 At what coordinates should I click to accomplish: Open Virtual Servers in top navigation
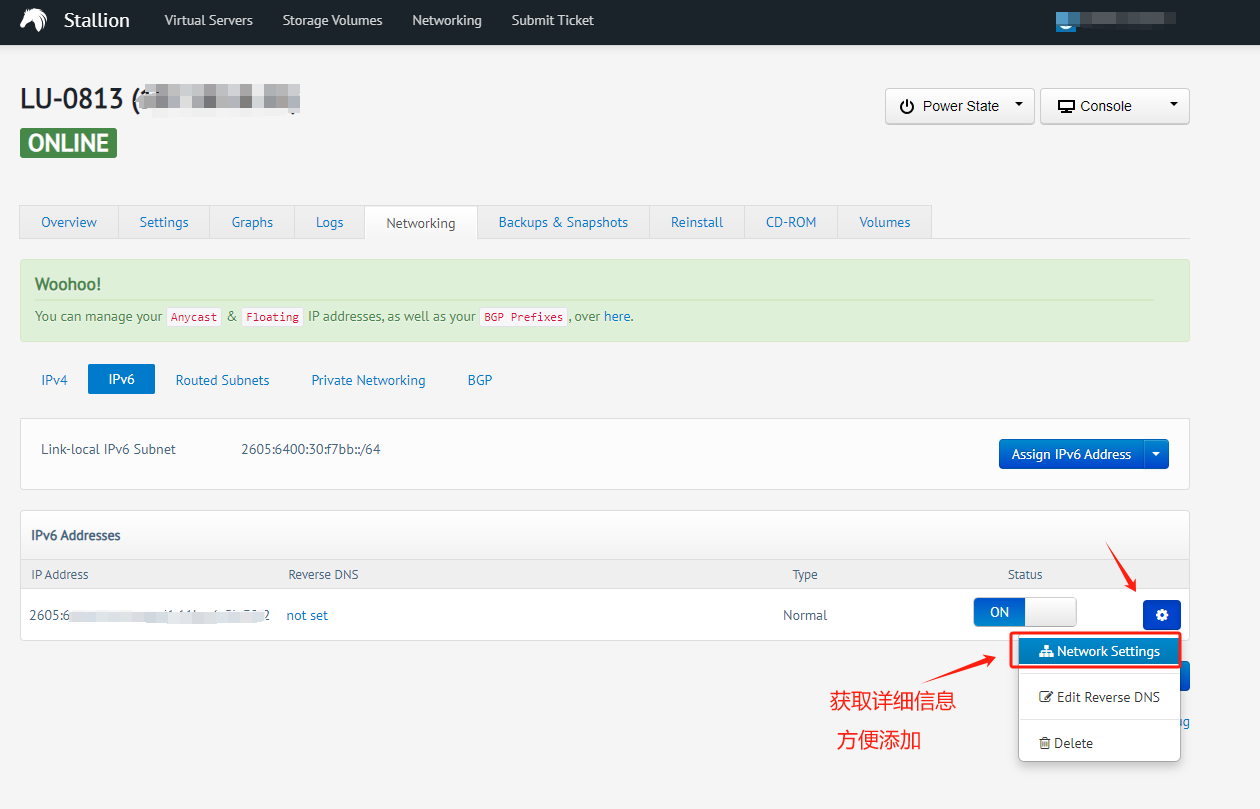[x=208, y=20]
